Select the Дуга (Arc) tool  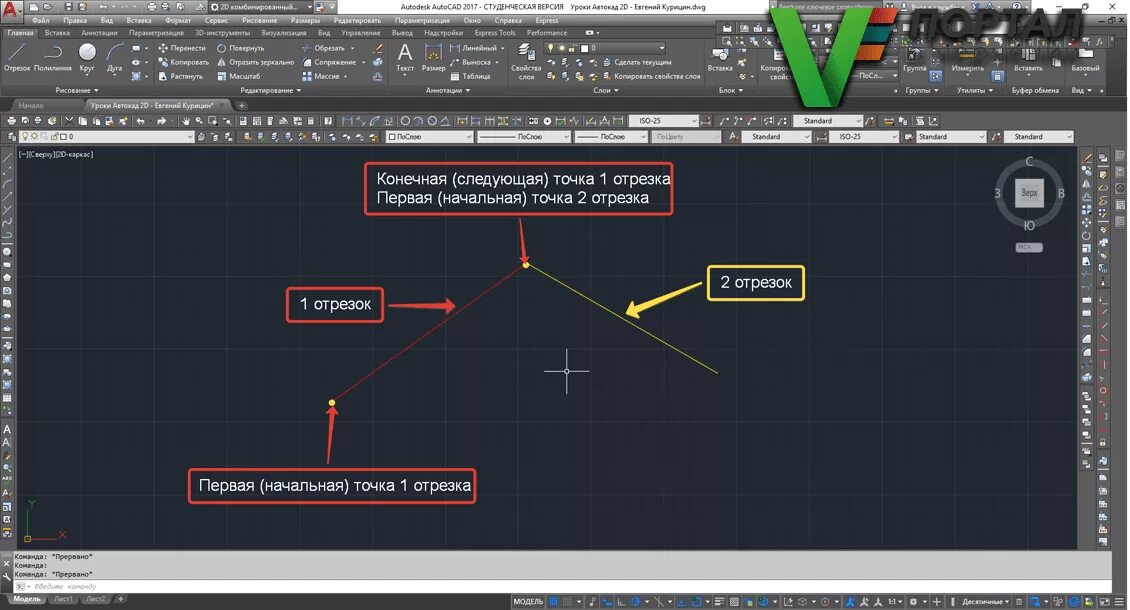tap(115, 58)
